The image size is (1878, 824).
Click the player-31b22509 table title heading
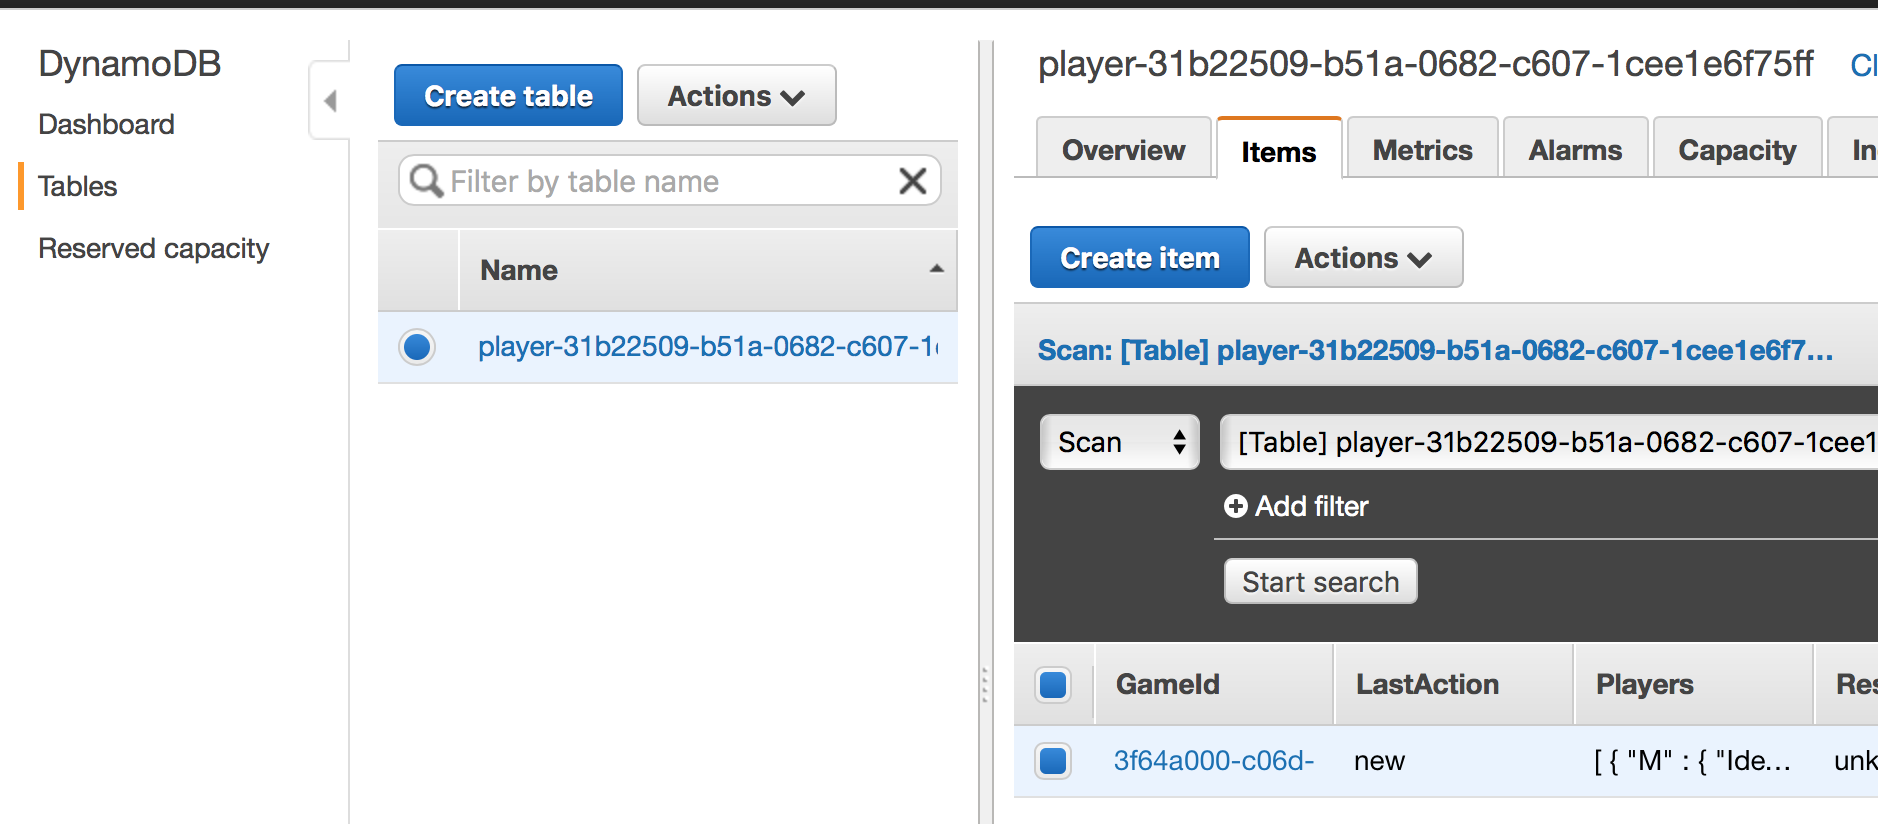tap(1425, 64)
